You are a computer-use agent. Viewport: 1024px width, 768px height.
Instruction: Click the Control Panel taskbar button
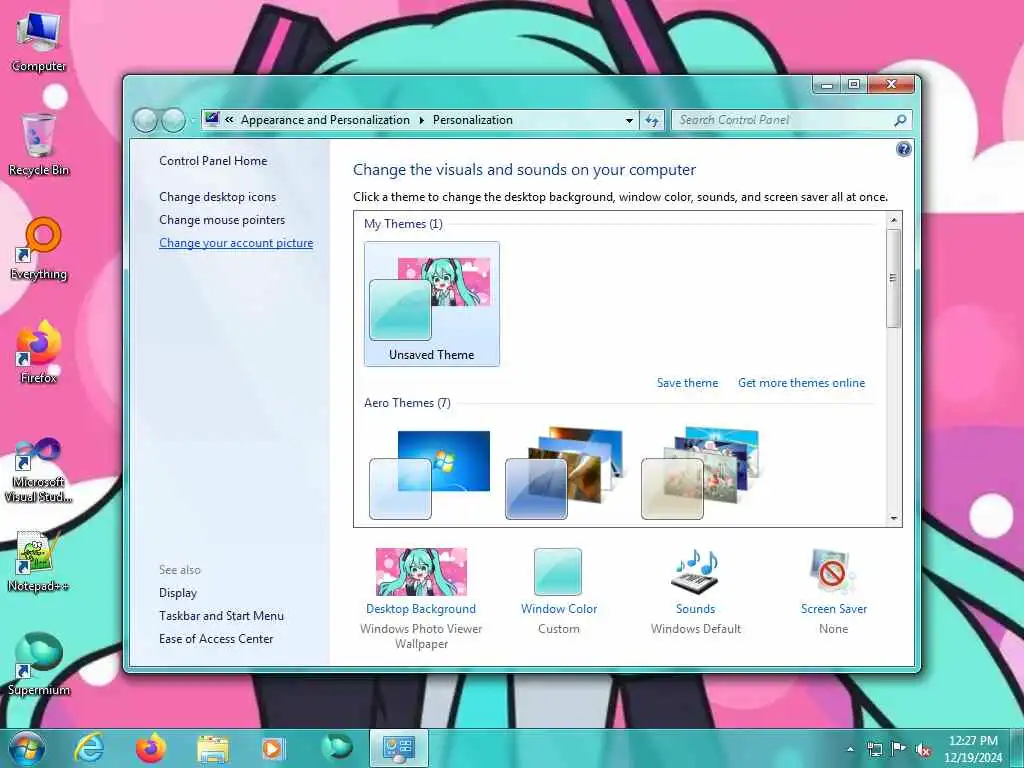click(x=399, y=748)
